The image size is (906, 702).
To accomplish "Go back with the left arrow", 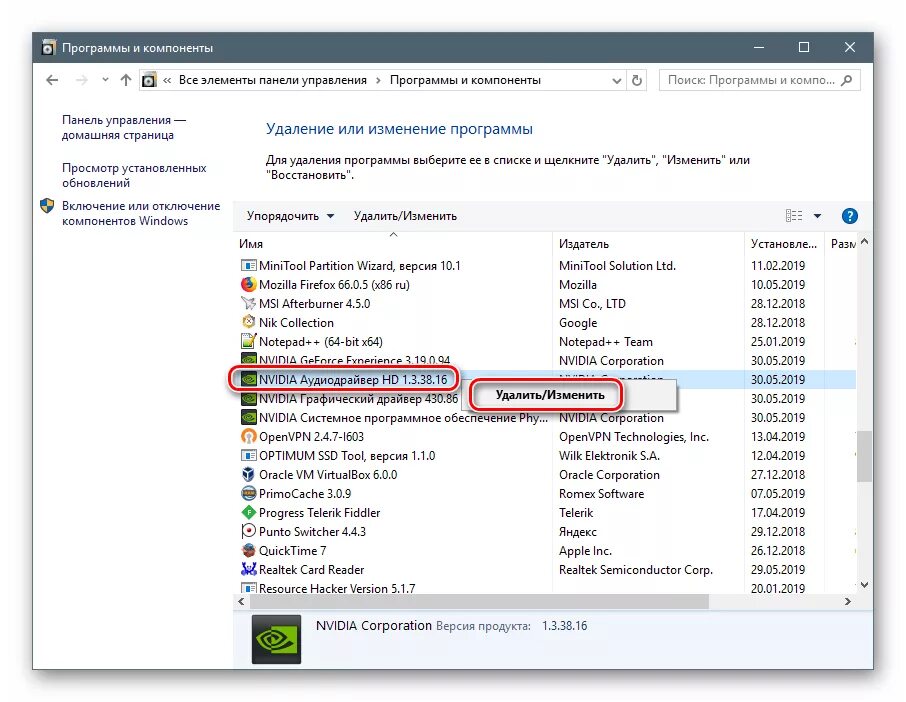I will [52, 80].
